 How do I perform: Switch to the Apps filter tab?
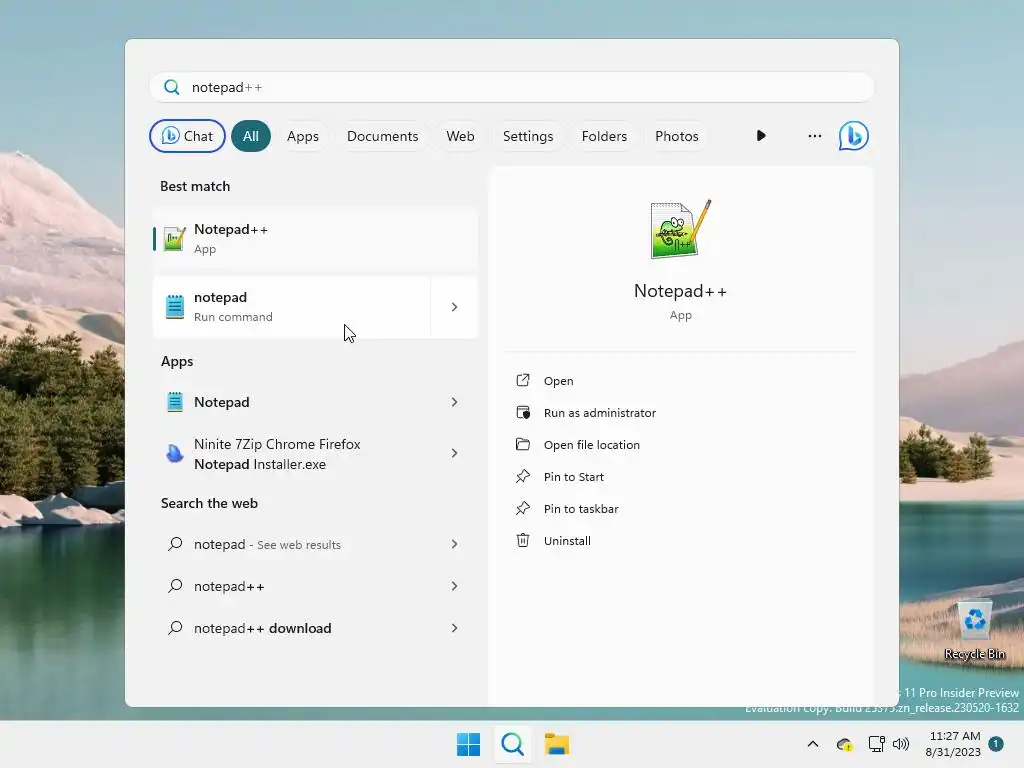click(x=302, y=136)
